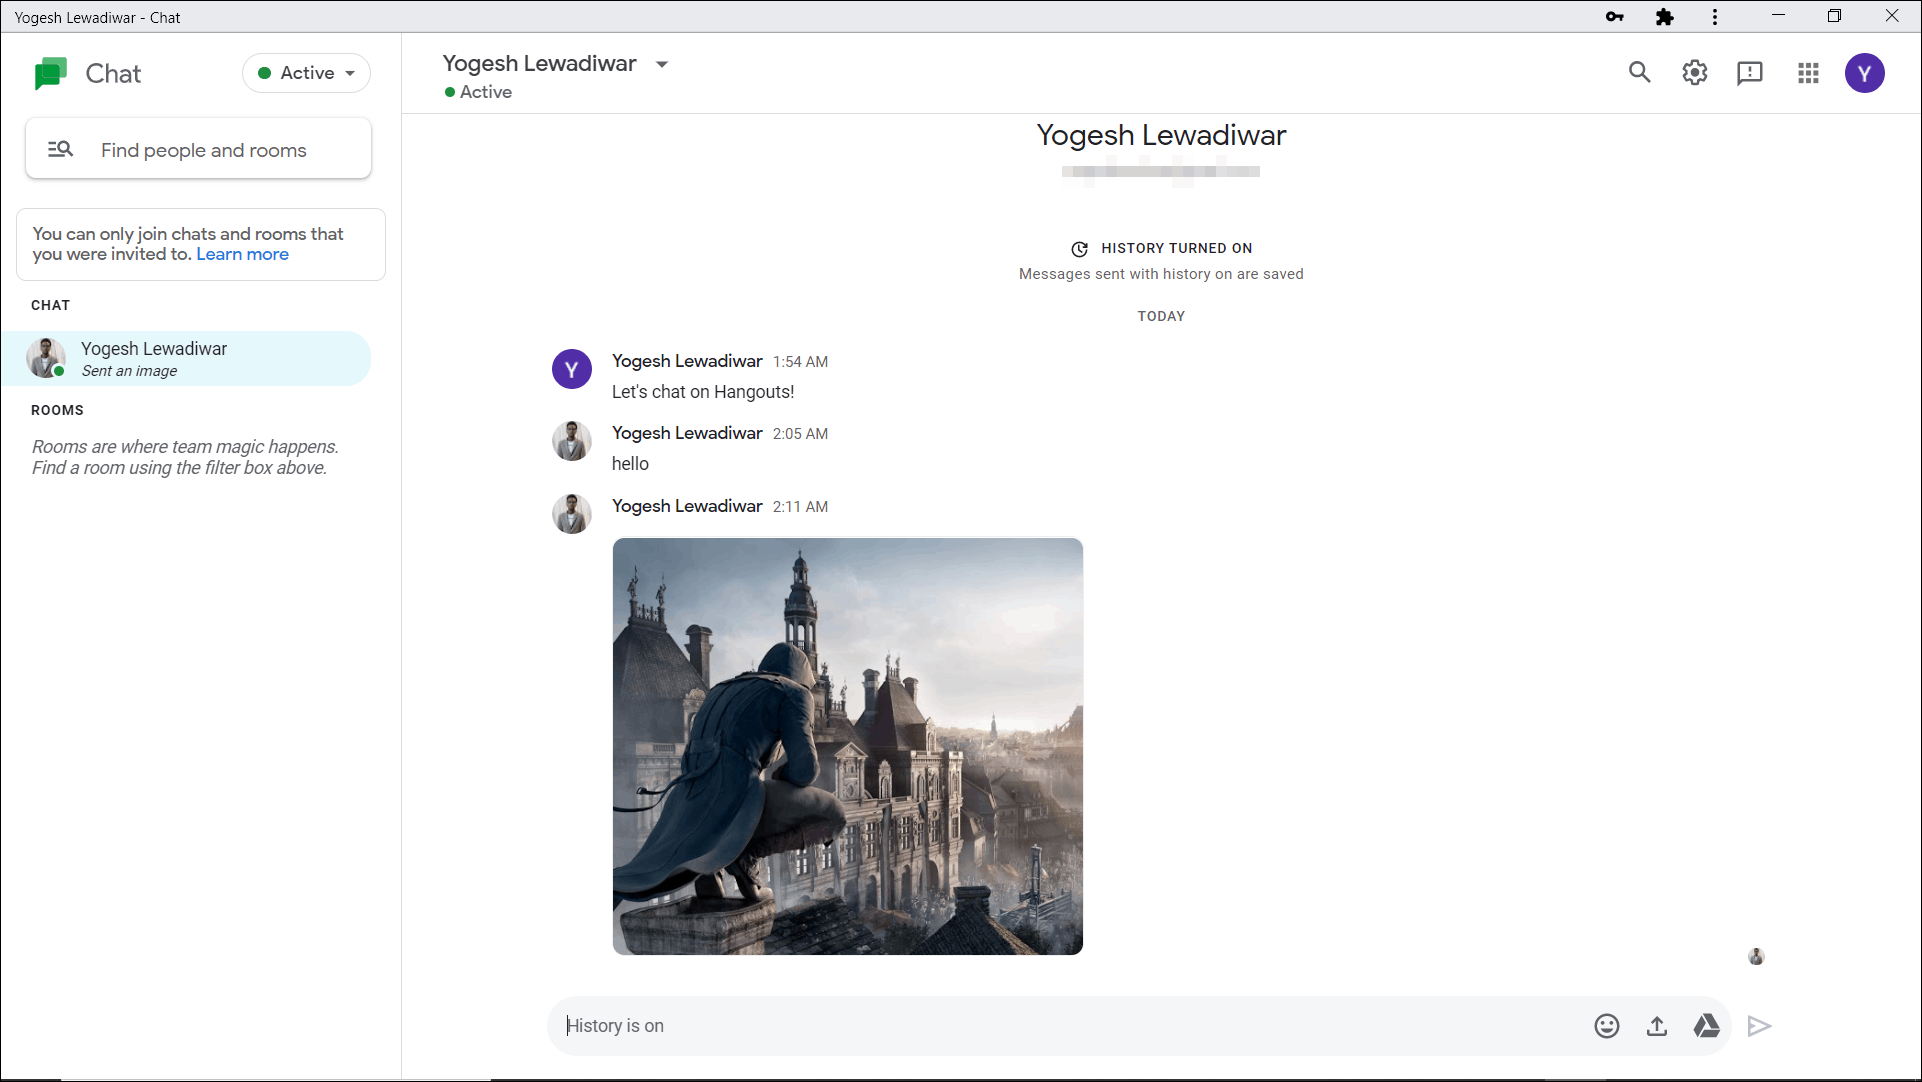Click the Find people and rooms field

203,150
